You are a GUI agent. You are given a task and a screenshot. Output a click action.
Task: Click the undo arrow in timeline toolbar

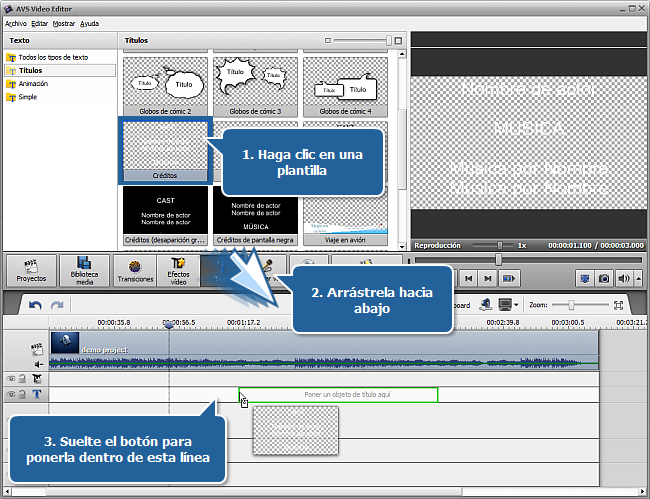[x=35, y=305]
